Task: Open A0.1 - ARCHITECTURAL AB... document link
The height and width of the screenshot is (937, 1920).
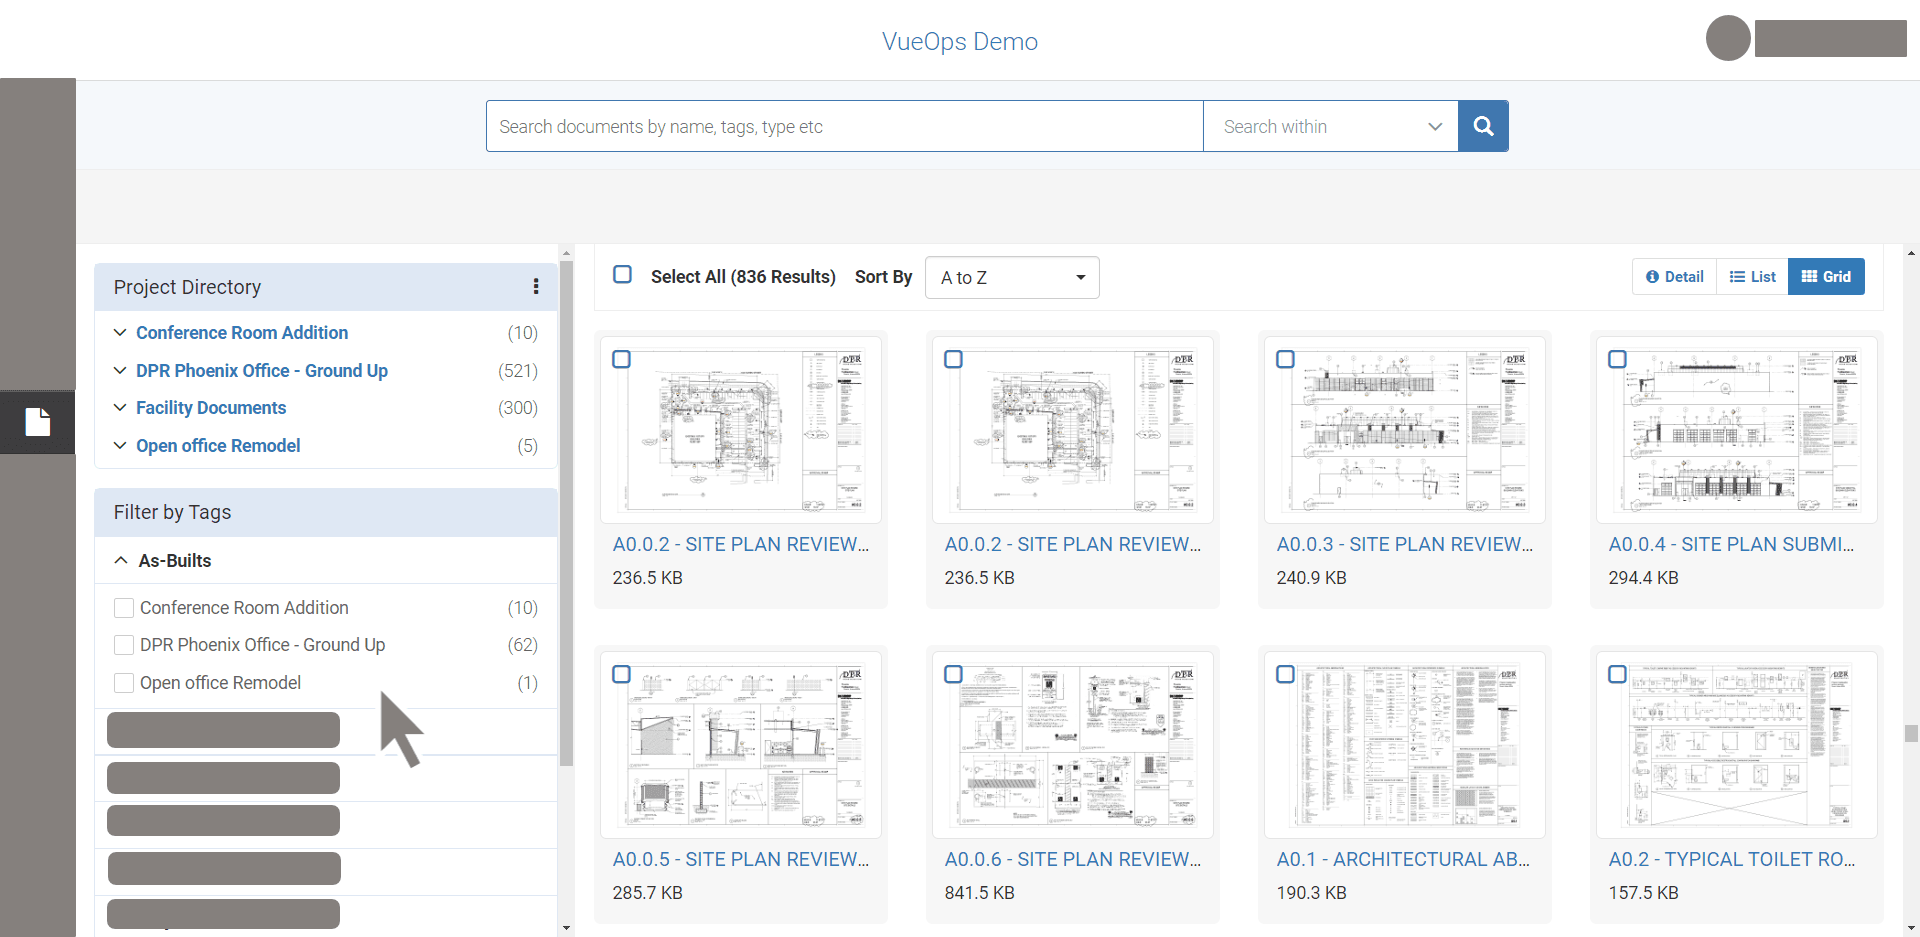Action: [x=1402, y=859]
